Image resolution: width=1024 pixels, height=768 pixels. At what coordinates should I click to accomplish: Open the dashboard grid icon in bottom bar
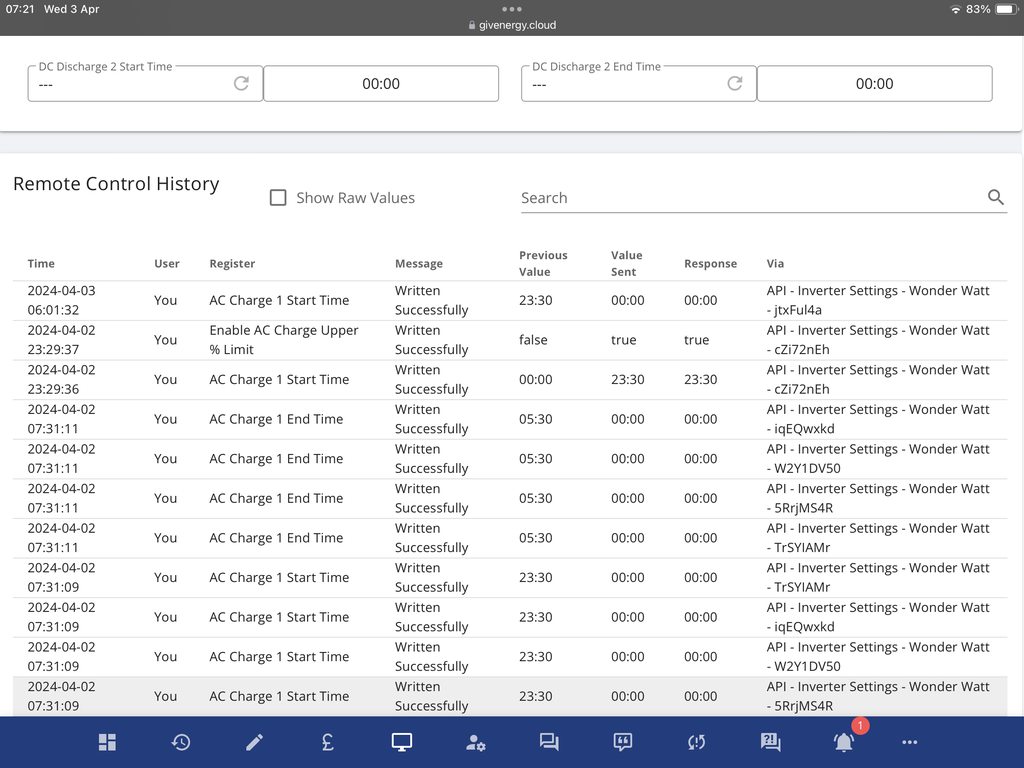click(x=107, y=742)
